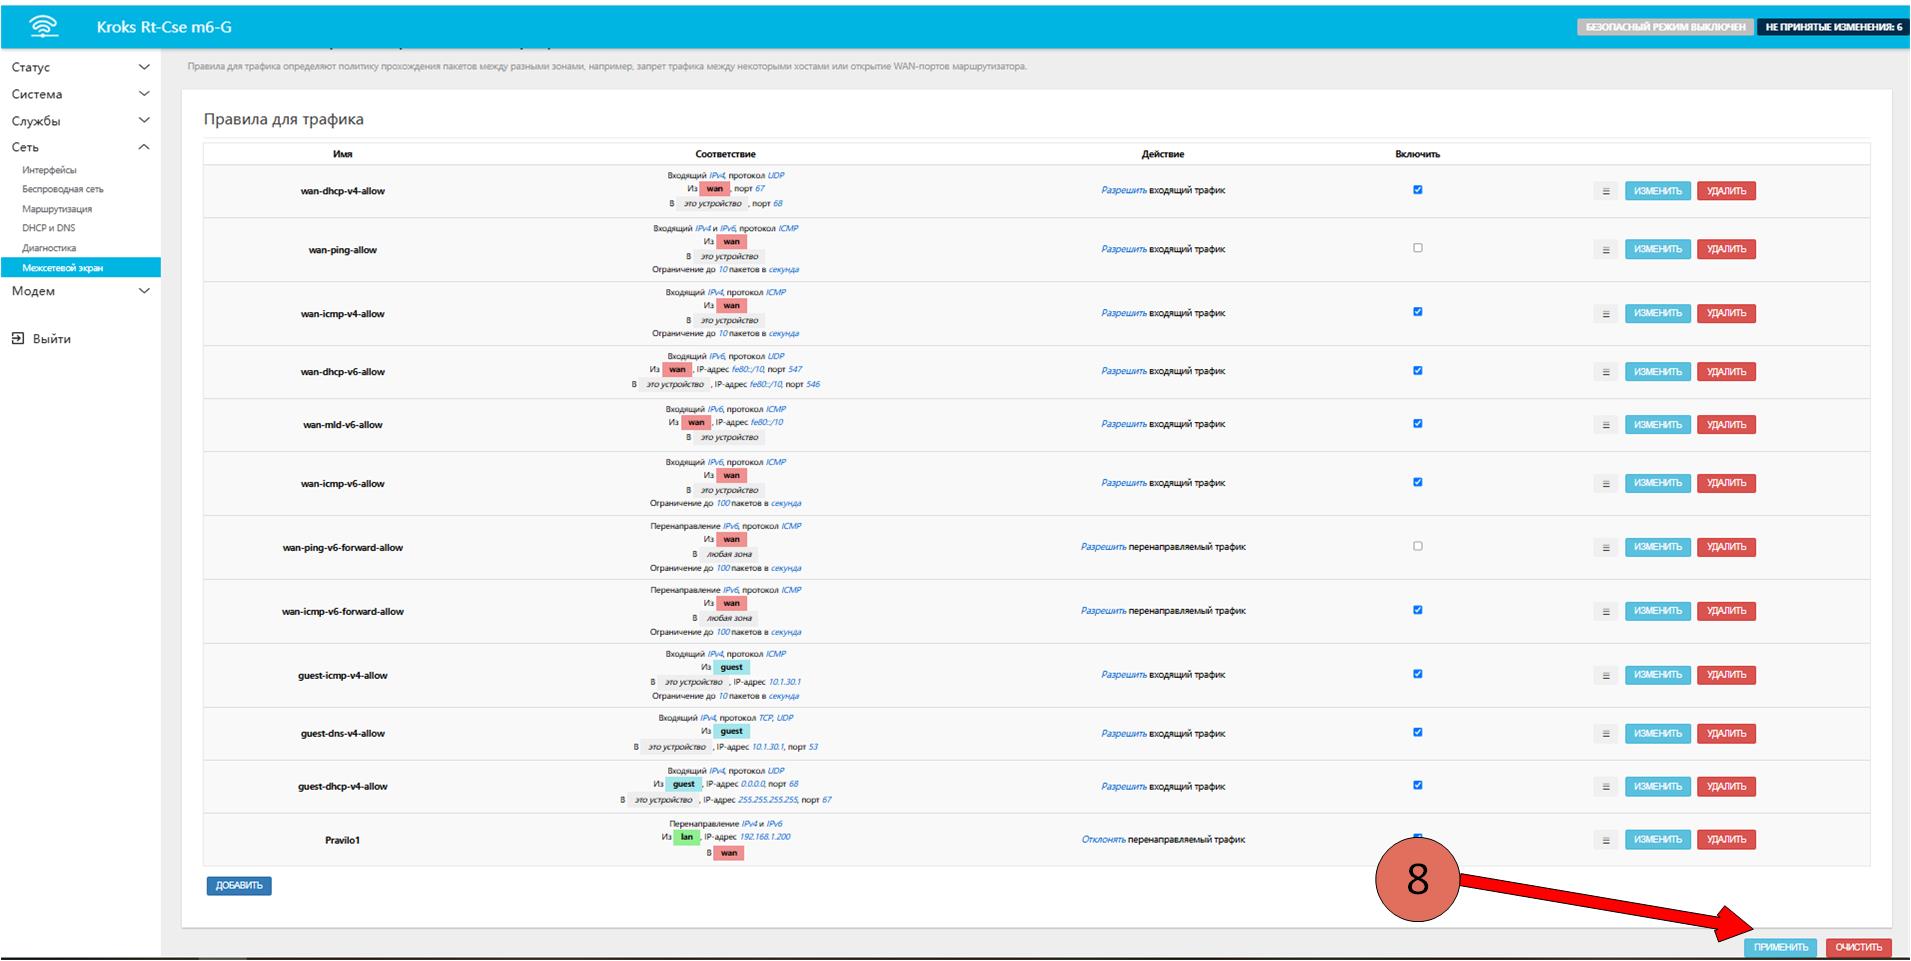Screen dimensions: 1911x961
Task: Disable the wan-dhcp-v4-allow rule checkbox
Action: [x=1417, y=190]
